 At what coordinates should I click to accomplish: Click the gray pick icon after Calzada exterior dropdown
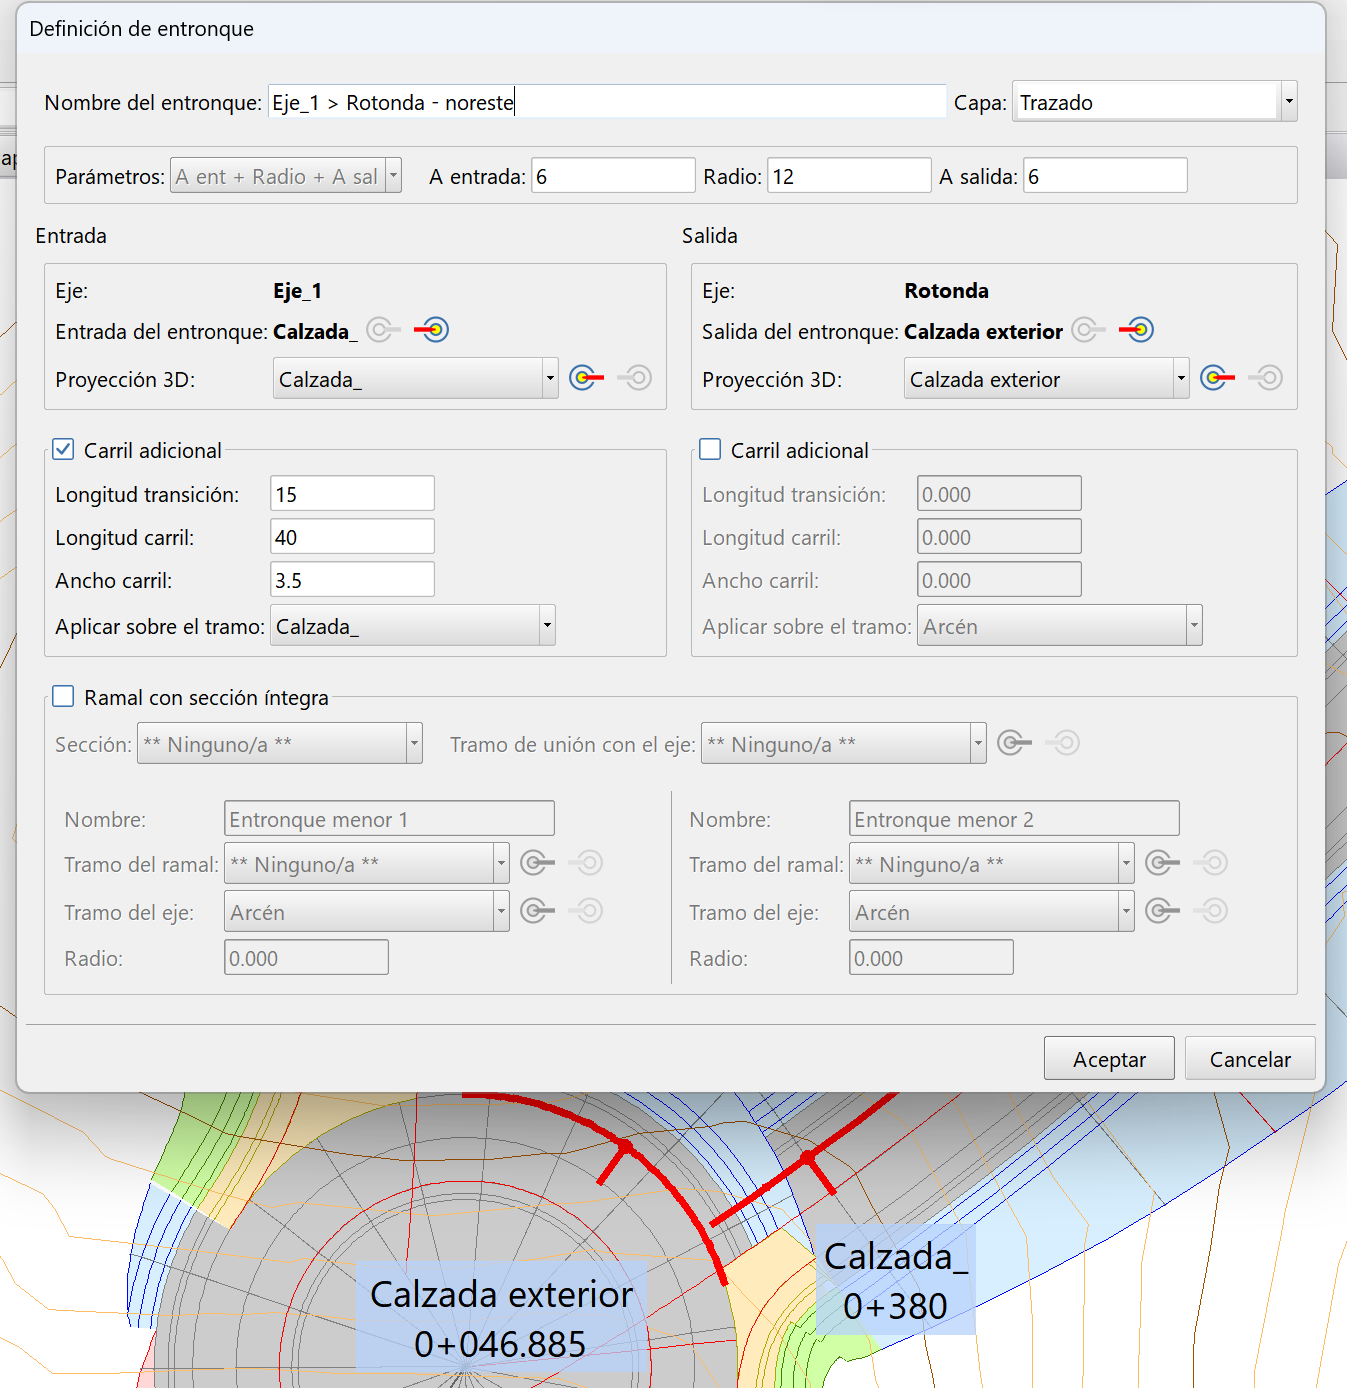[x=1266, y=378]
